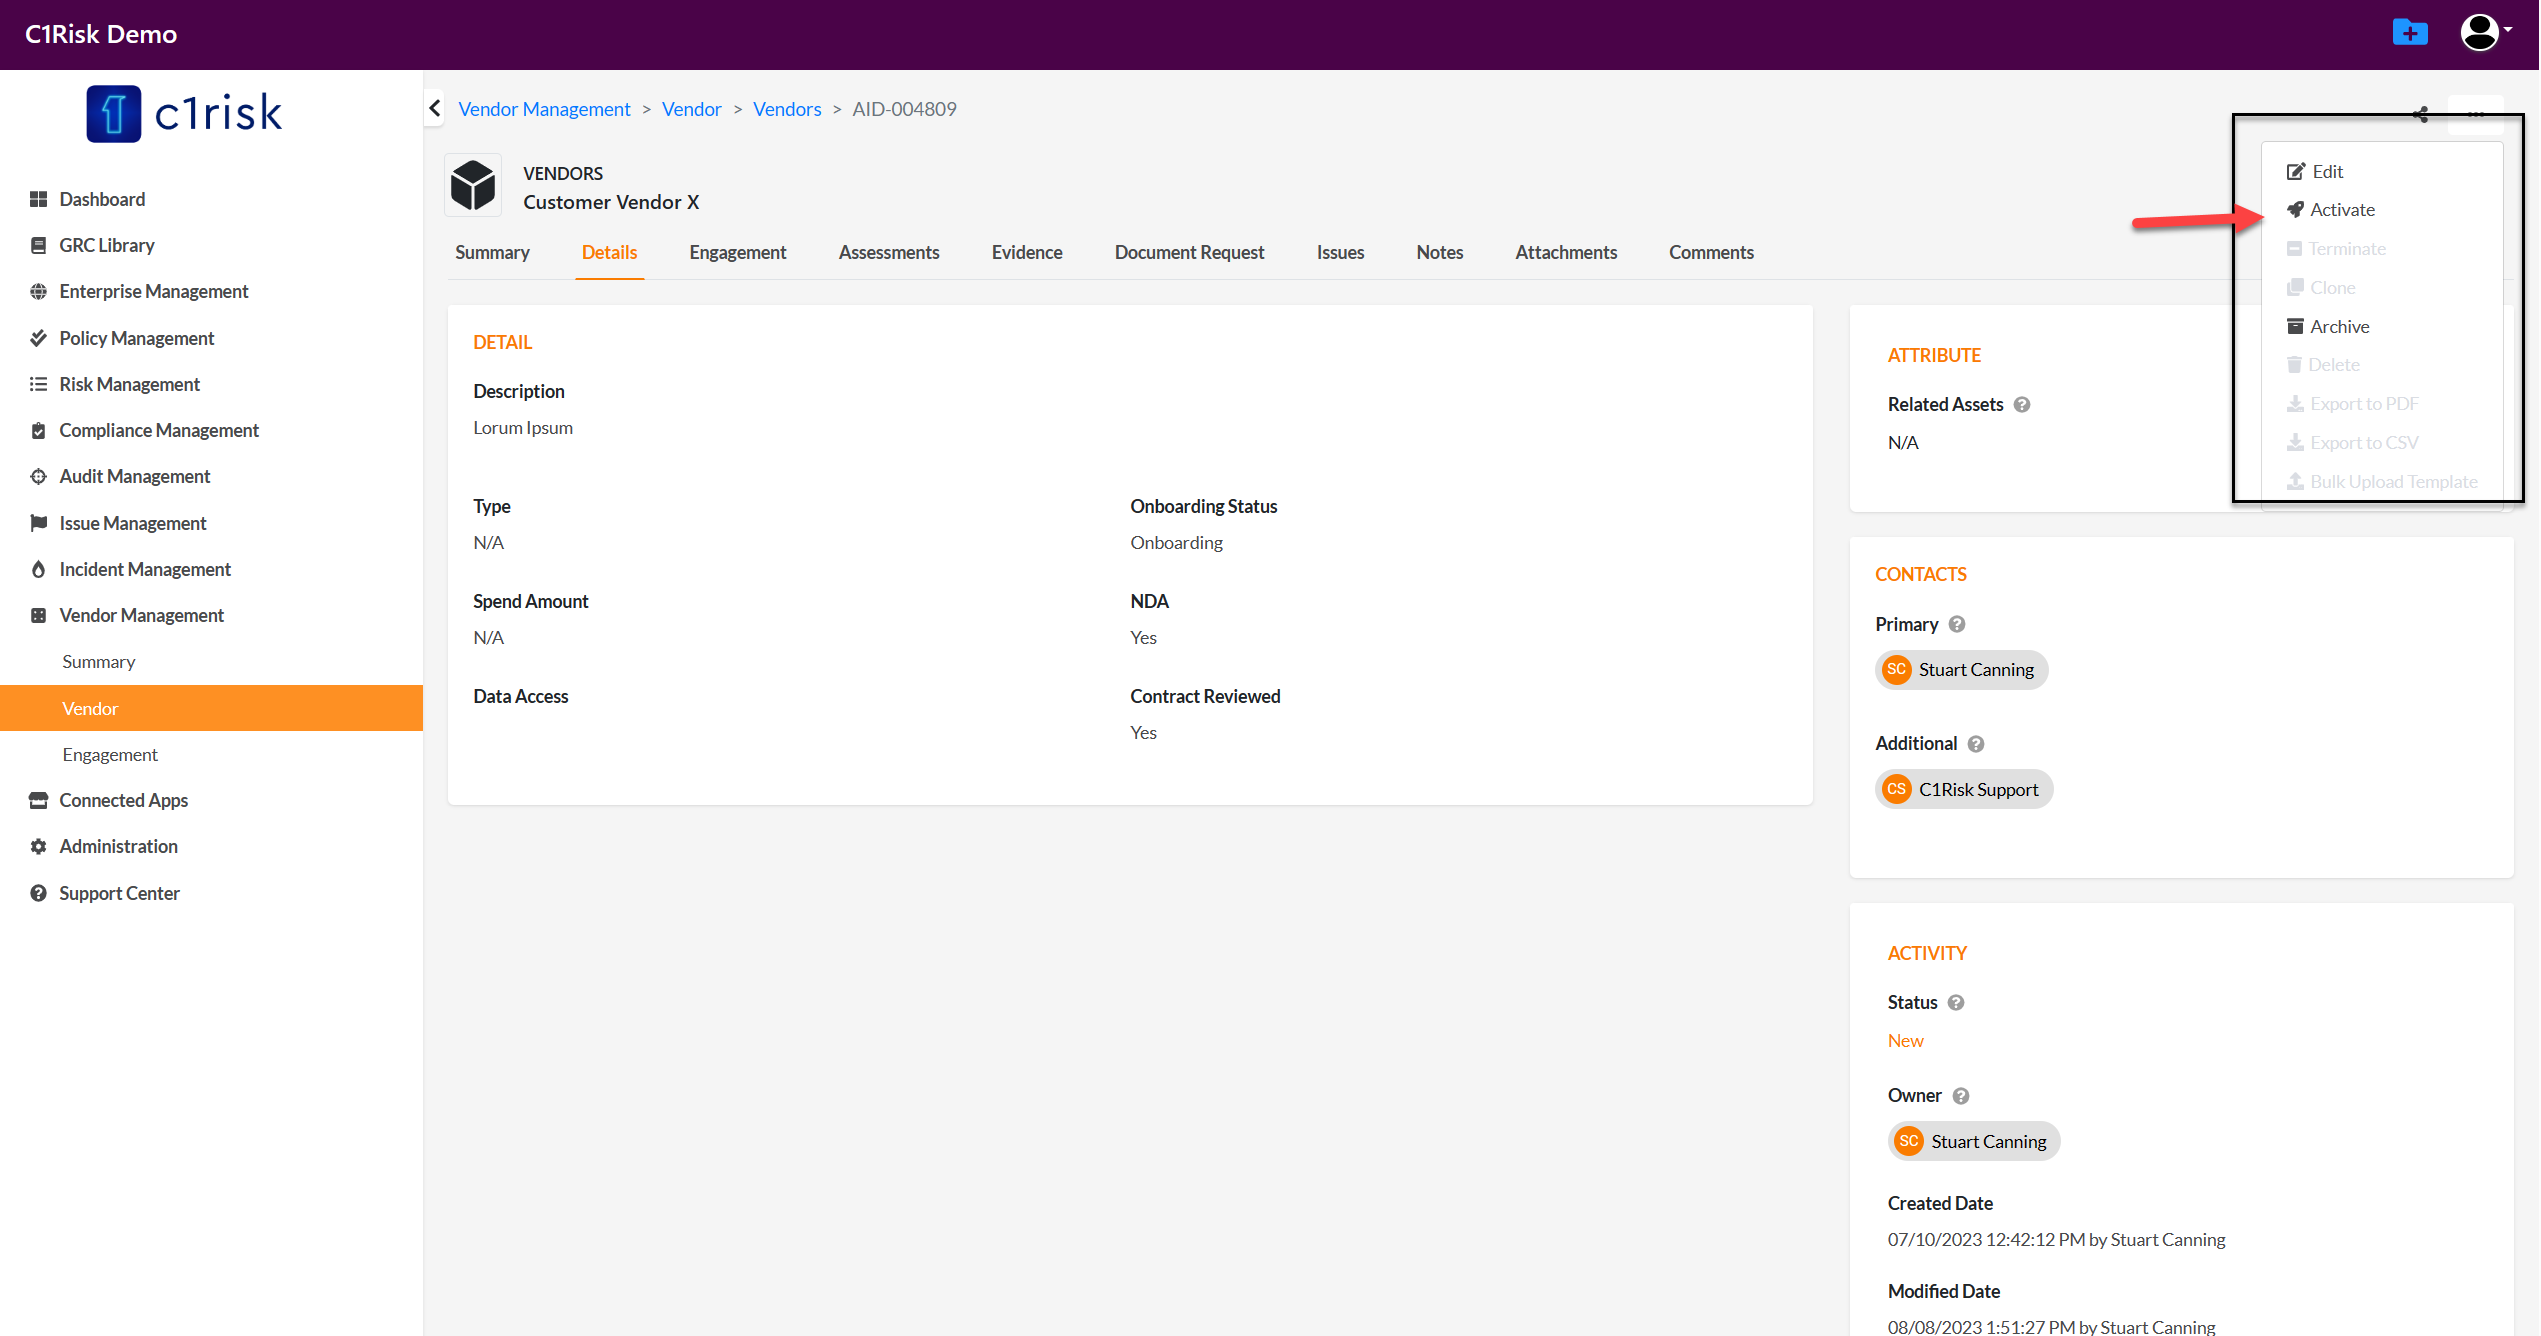Click the help icon next to Primary
The width and height of the screenshot is (2541, 1336).
point(1957,625)
